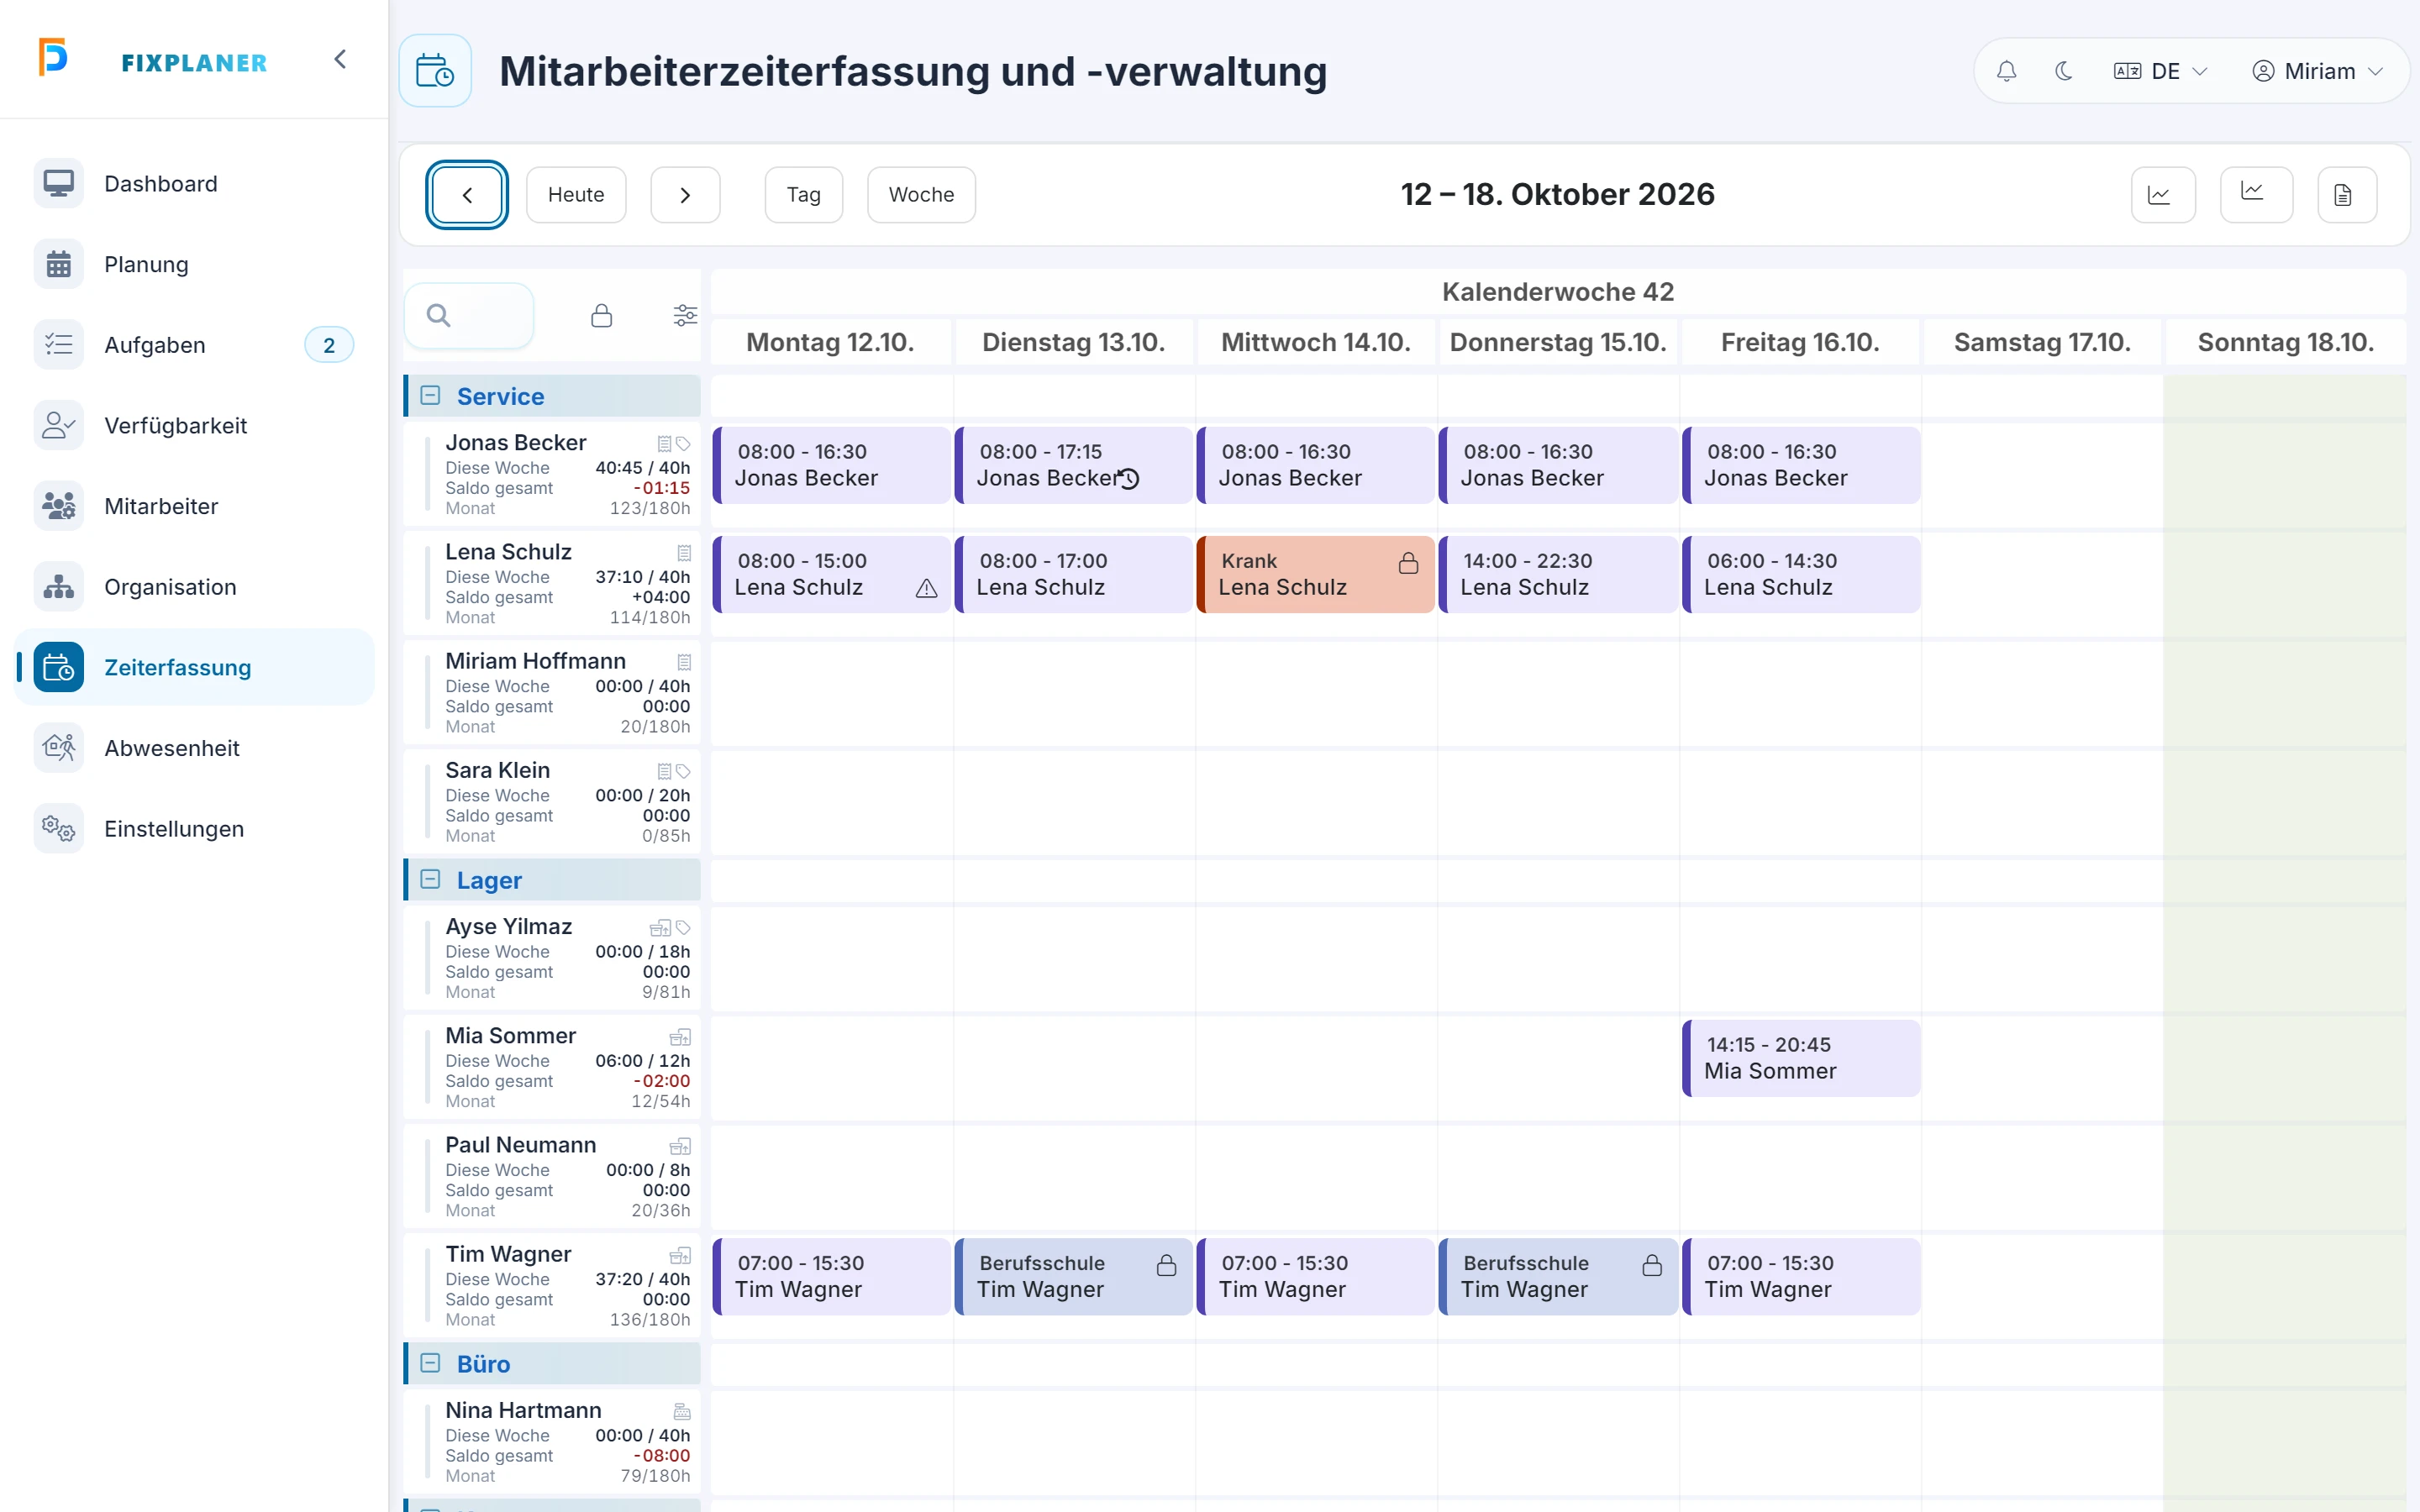Open Lena Schulz's Krank entry on Mittwoch
The height and width of the screenshot is (1512, 2420).
coord(1315,574)
